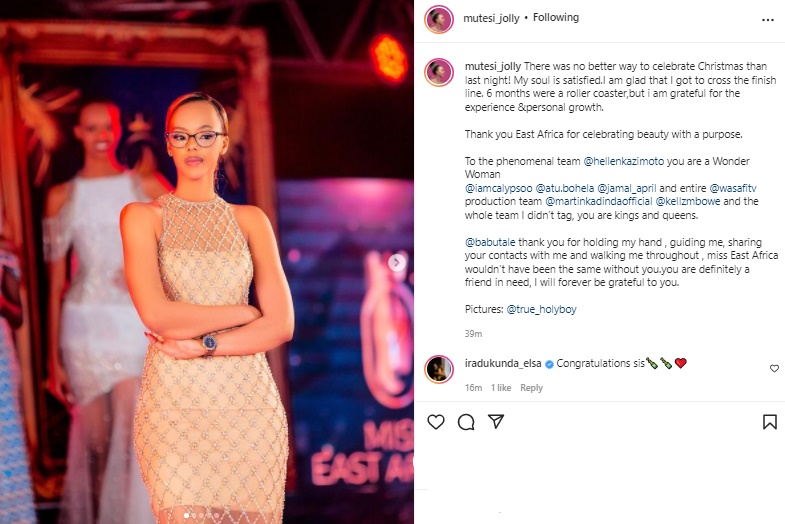Visit @true_holyboy photographer link

[541, 309]
